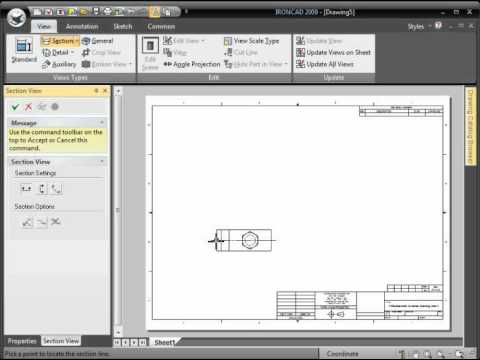
Task: Select the Sheet1 tab
Action: pos(165,342)
